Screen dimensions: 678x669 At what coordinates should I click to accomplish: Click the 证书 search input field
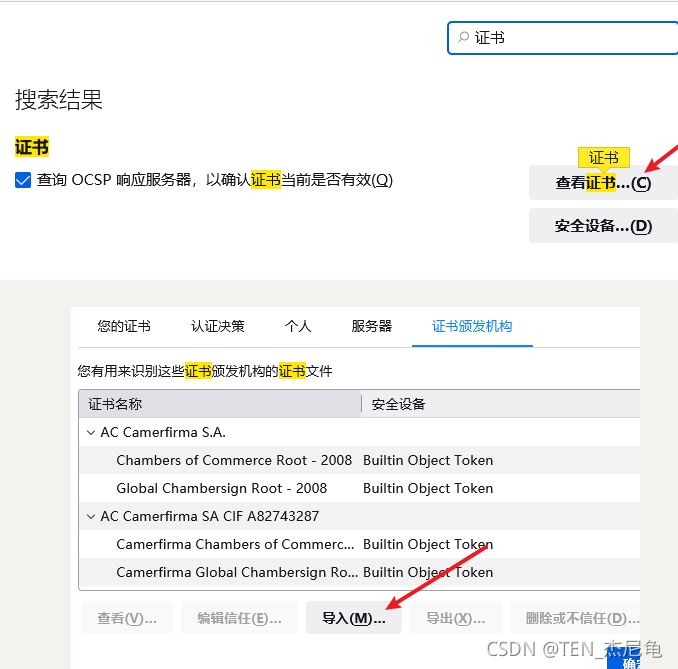coord(570,37)
